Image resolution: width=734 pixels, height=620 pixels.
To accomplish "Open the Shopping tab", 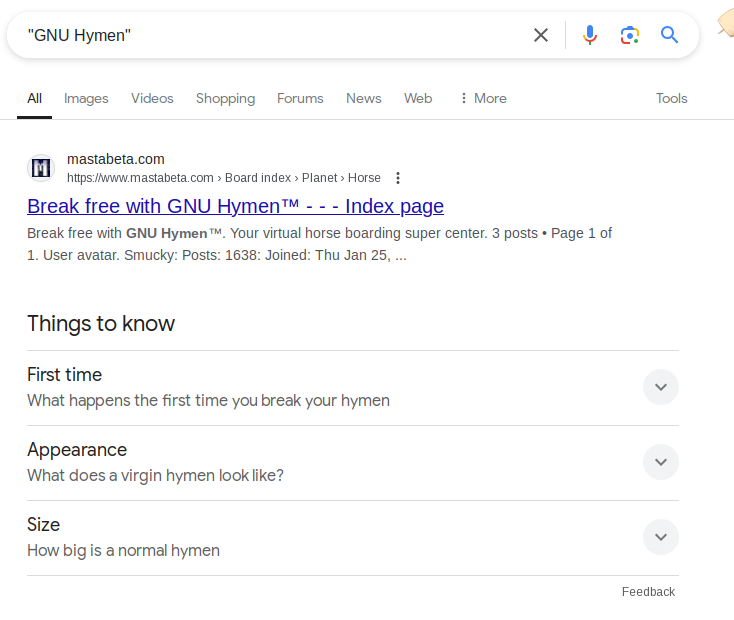I will click(x=225, y=98).
